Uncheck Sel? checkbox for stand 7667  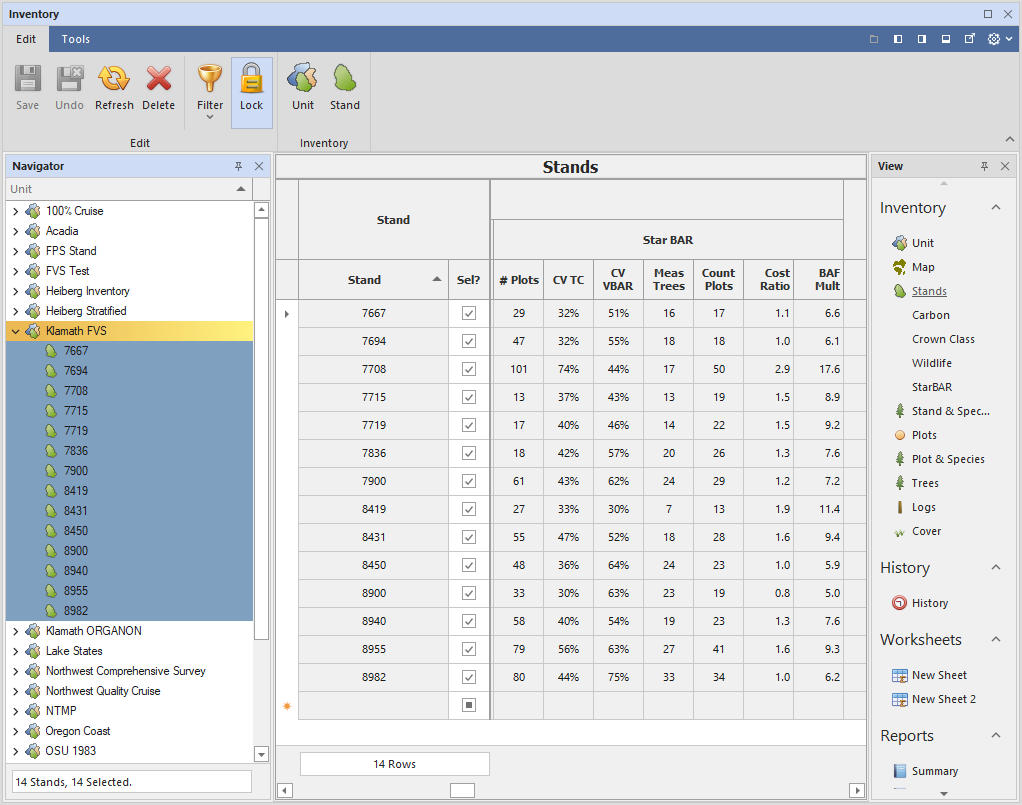(x=469, y=314)
